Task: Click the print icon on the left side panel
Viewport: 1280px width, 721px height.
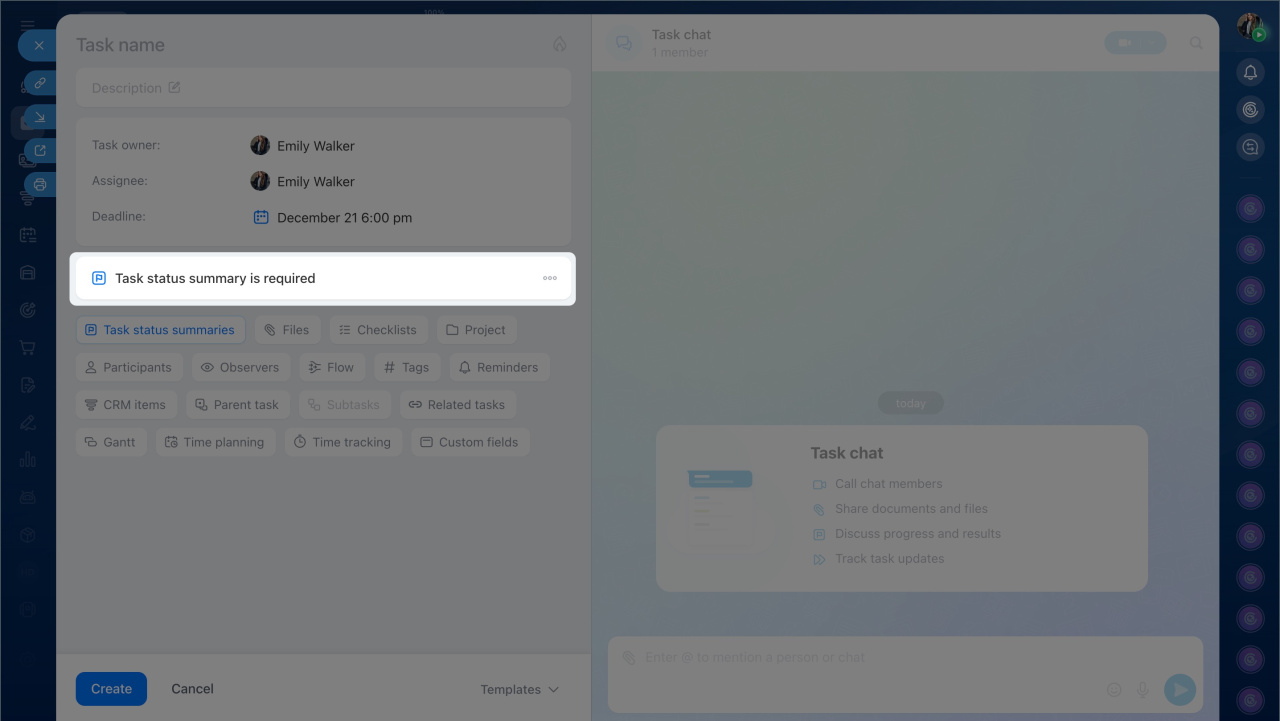Action: point(40,184)
